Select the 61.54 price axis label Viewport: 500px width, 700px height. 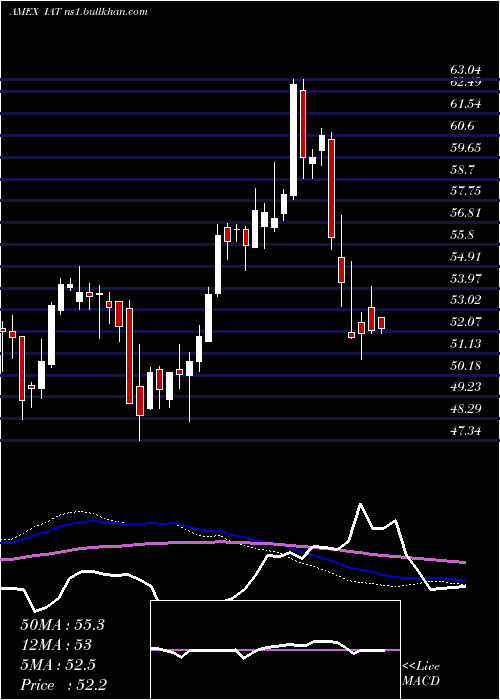(466, 104)
